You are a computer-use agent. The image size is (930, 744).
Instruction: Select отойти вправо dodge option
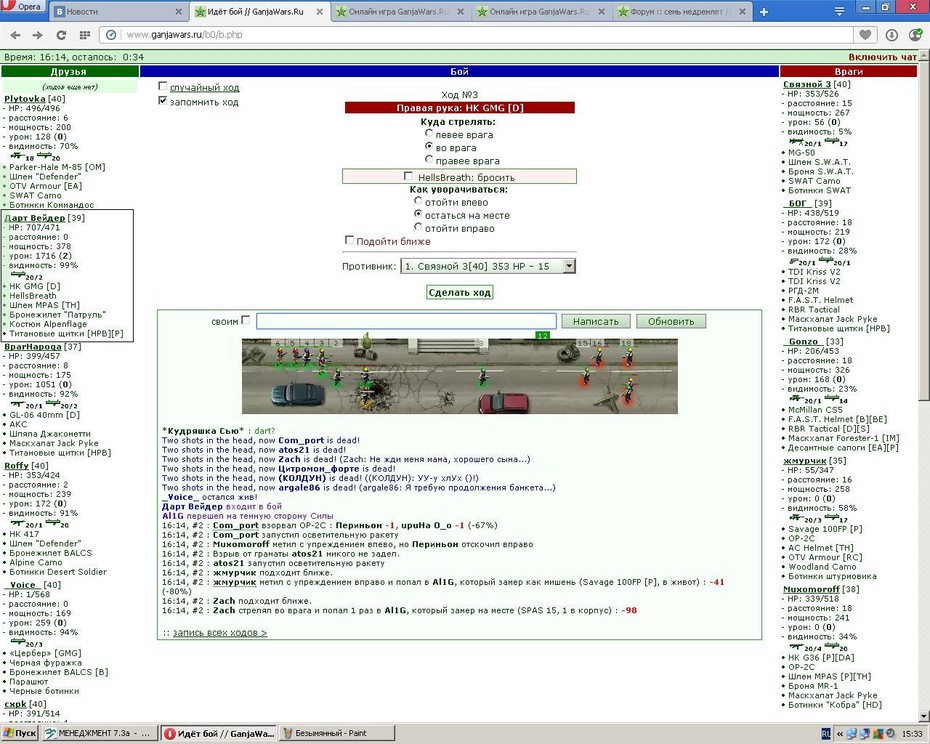[418, 227]
